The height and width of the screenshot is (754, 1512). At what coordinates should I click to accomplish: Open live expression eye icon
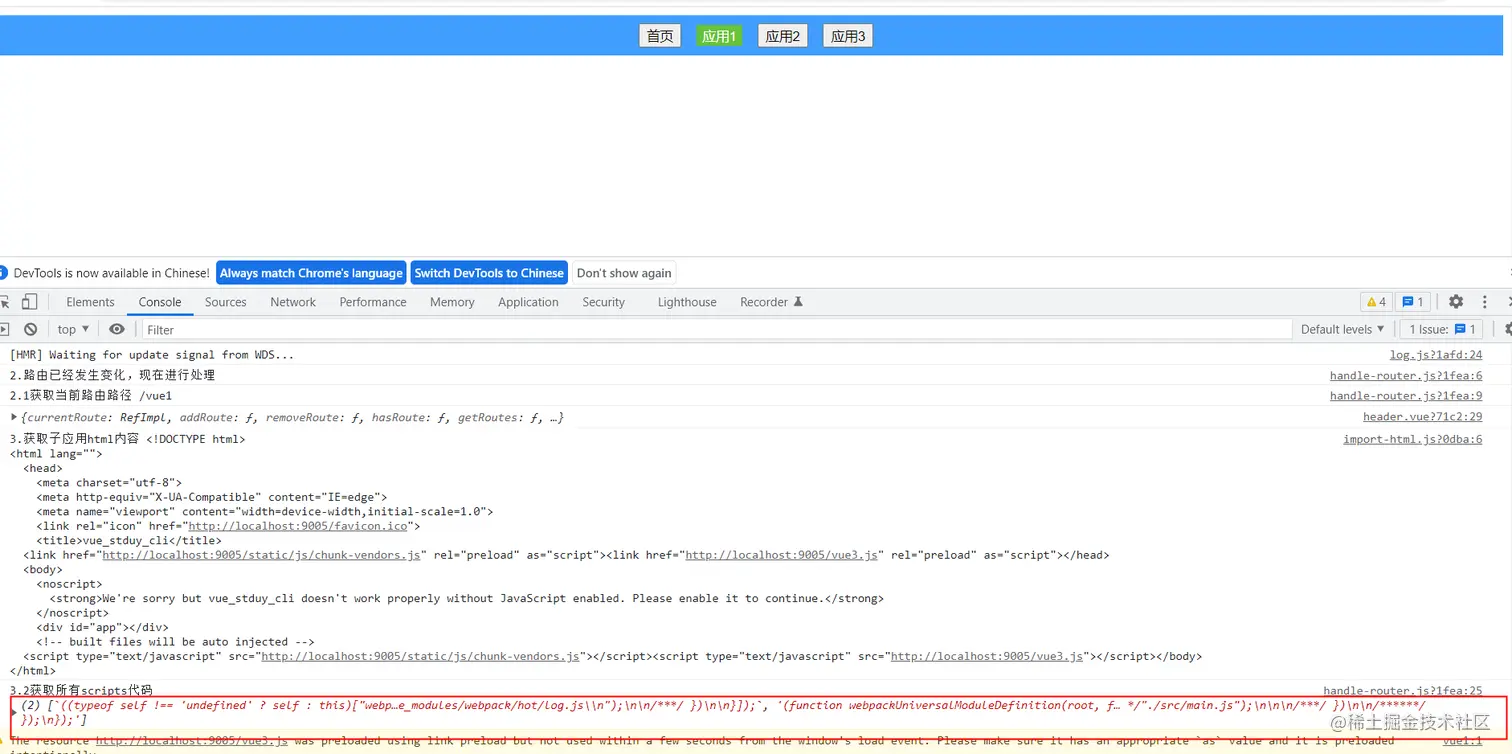tap(117, 329)
